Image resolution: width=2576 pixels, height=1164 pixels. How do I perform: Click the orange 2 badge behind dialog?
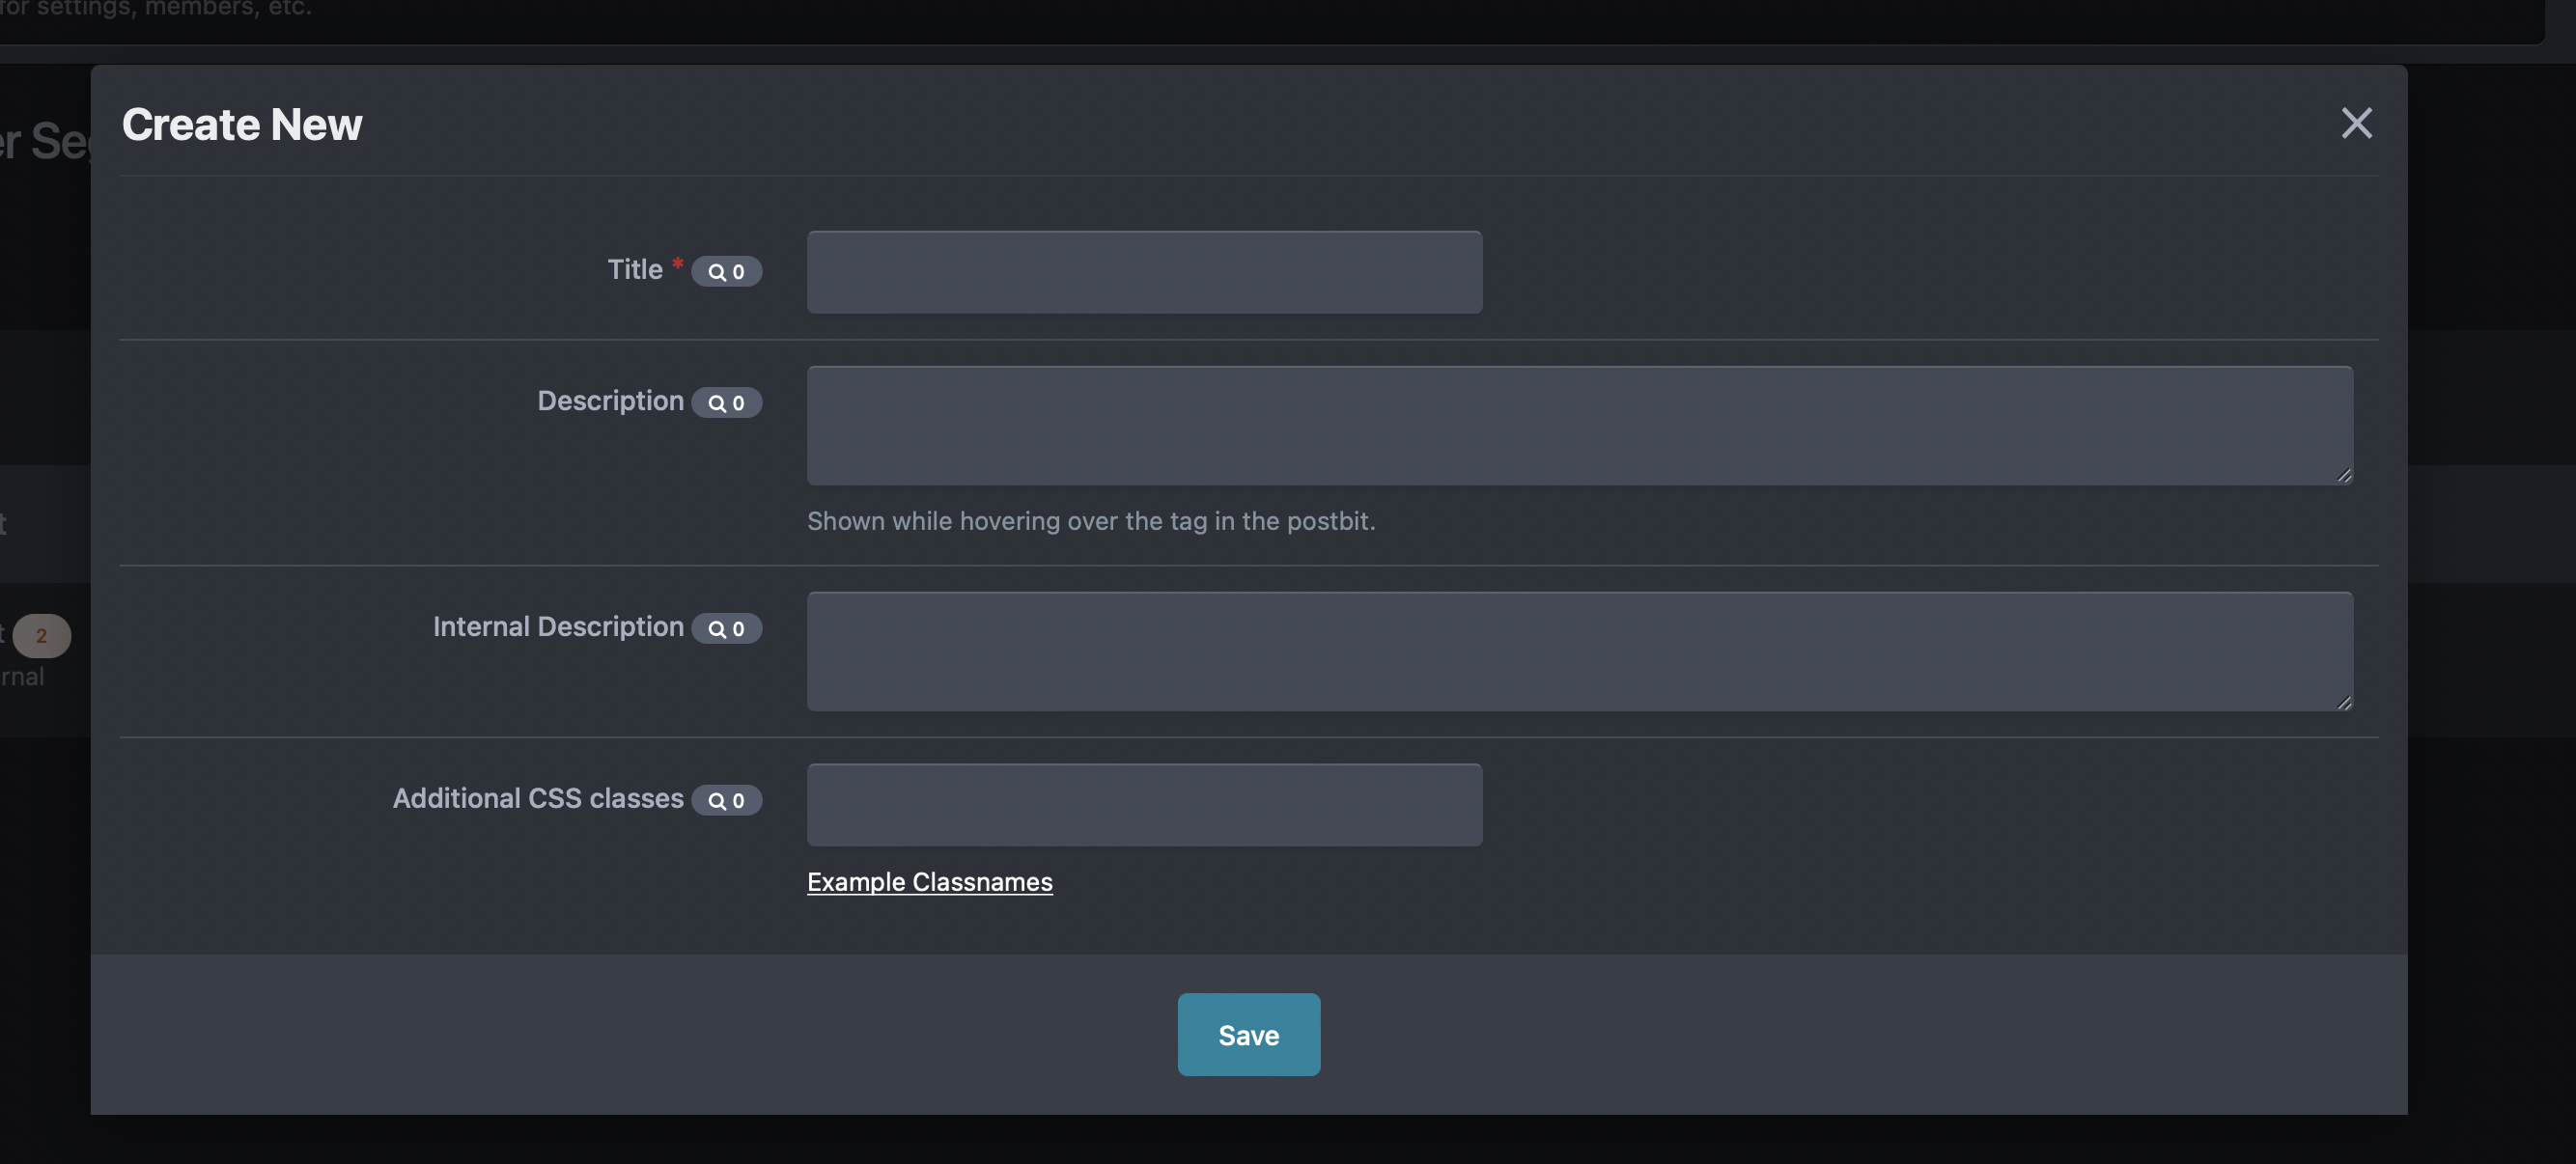[x=41, y=636]
